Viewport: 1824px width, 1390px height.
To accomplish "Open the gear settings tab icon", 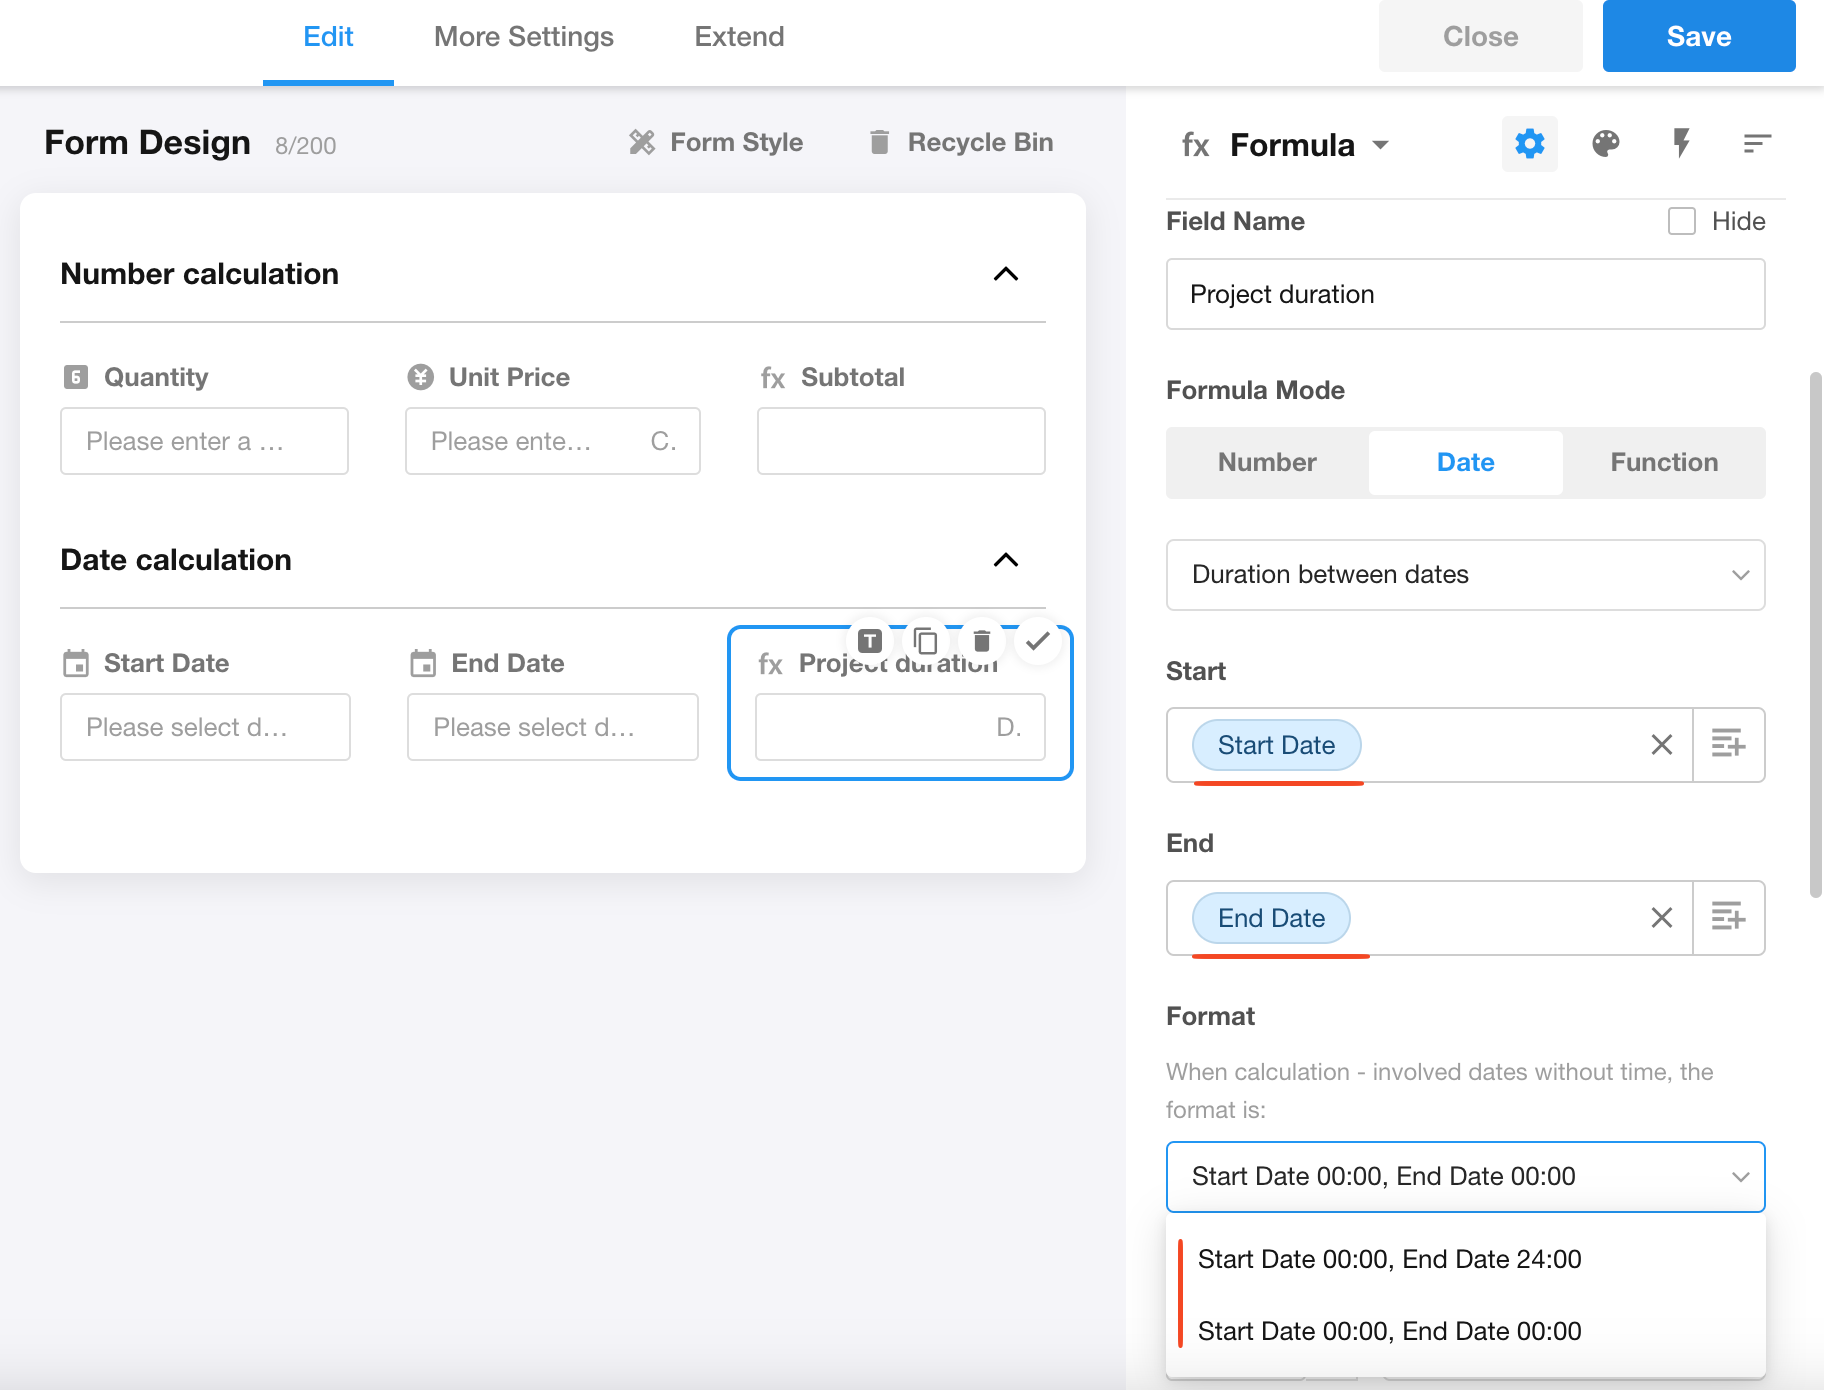I will point(1529,144).
